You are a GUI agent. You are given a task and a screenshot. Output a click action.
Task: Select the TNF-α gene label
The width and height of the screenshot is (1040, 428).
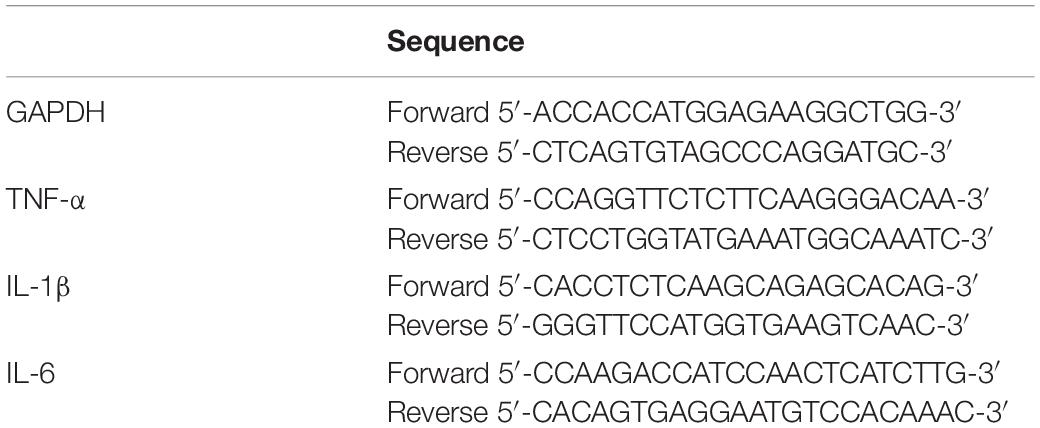[46, 199]
